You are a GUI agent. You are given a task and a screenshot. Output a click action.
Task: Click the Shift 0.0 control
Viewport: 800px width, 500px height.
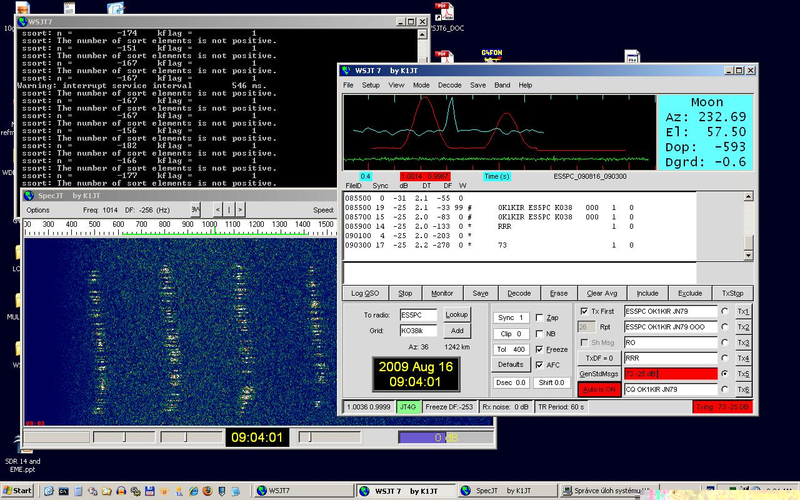click(x=552, y=383)
